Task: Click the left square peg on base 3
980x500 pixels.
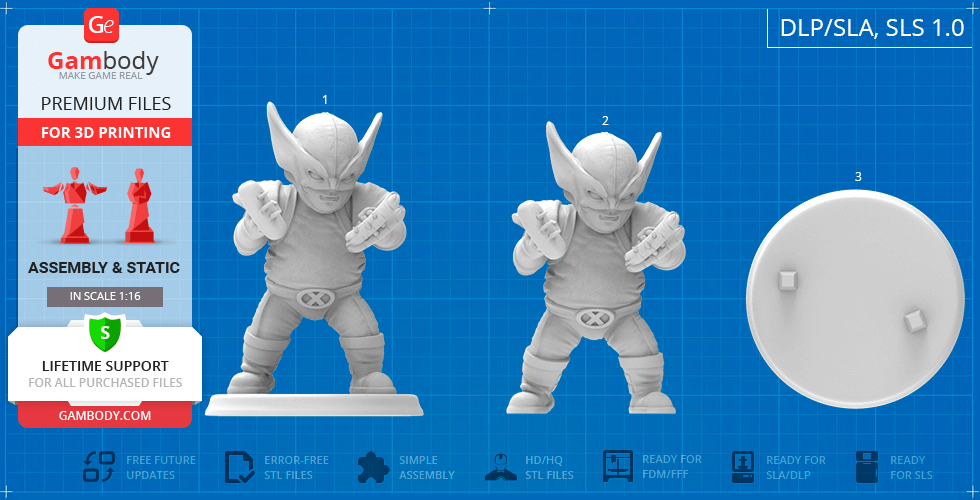Action: [786, 279]
